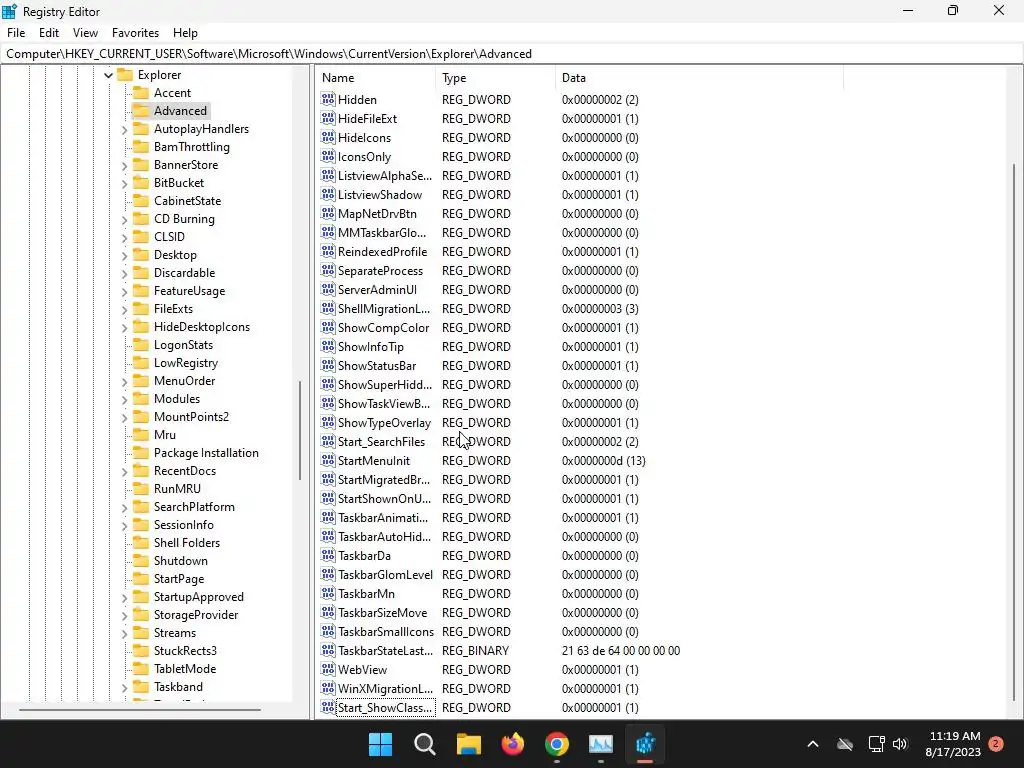Open the network display tray icon

(876, 744)
